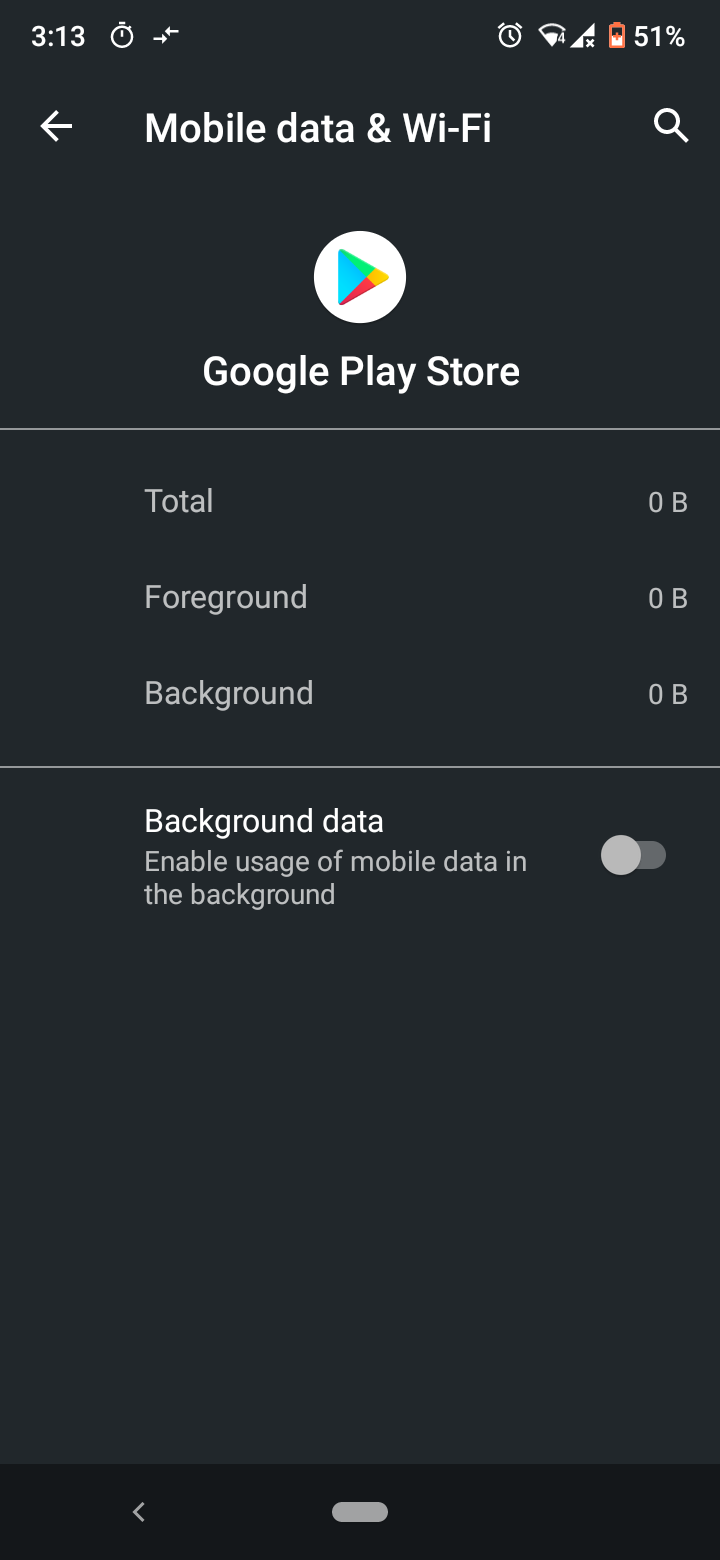The height and width of the screenshot is (1560, 720).
Task: Tap the Background data setting label
Action: click(x=264, y=821)
